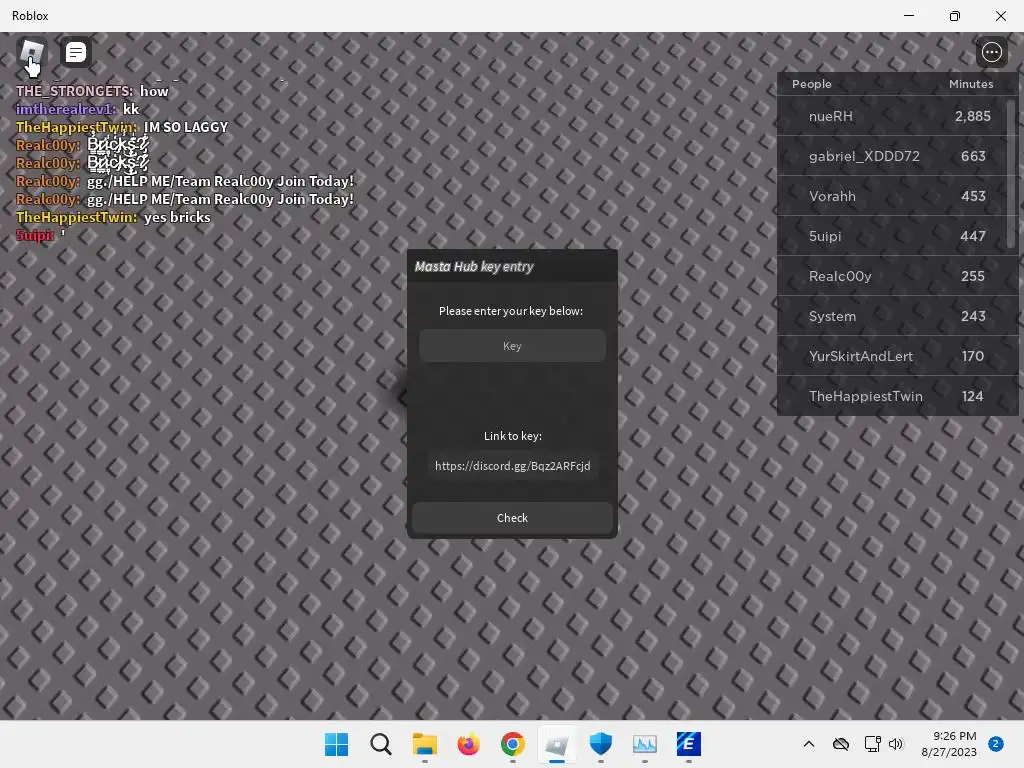Click the Minutes column header
Image resolution: width=1024 pixels, height=768 pixels.
click(970, 84)
